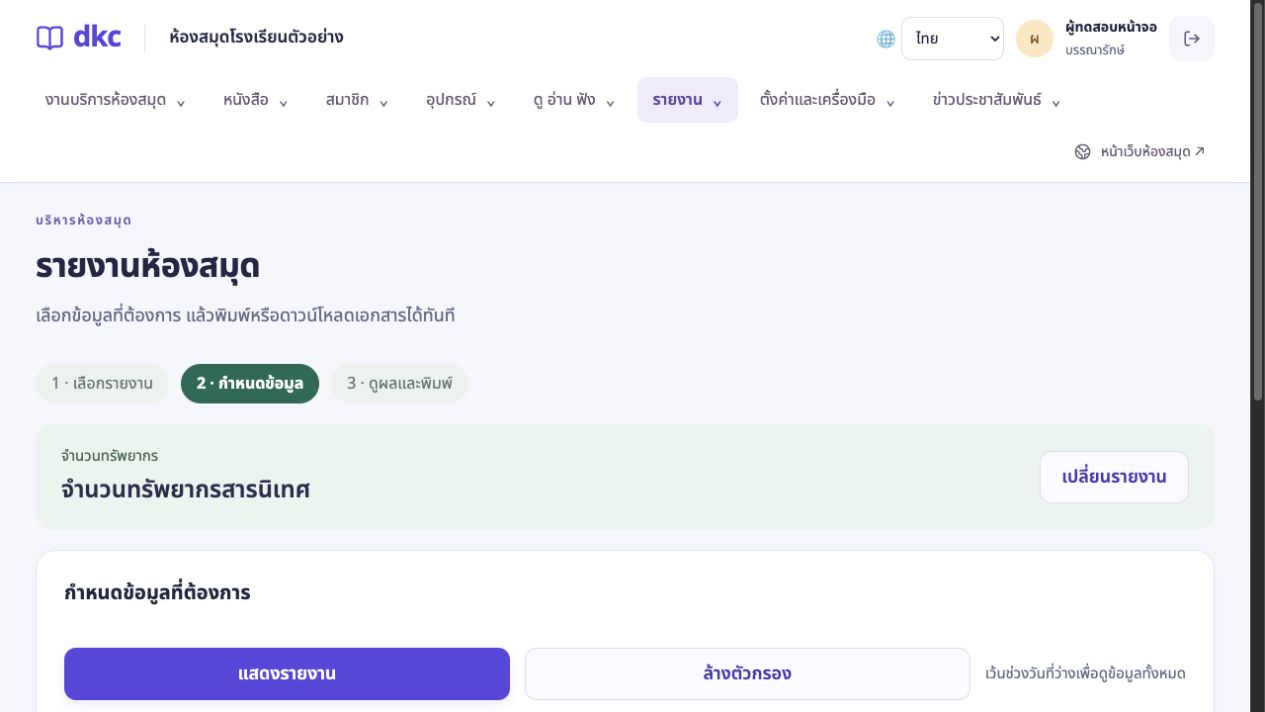Viewport: 1265px width, 712px height.
Task: Click the dkc book logo icon
Action: coord(49,38)
